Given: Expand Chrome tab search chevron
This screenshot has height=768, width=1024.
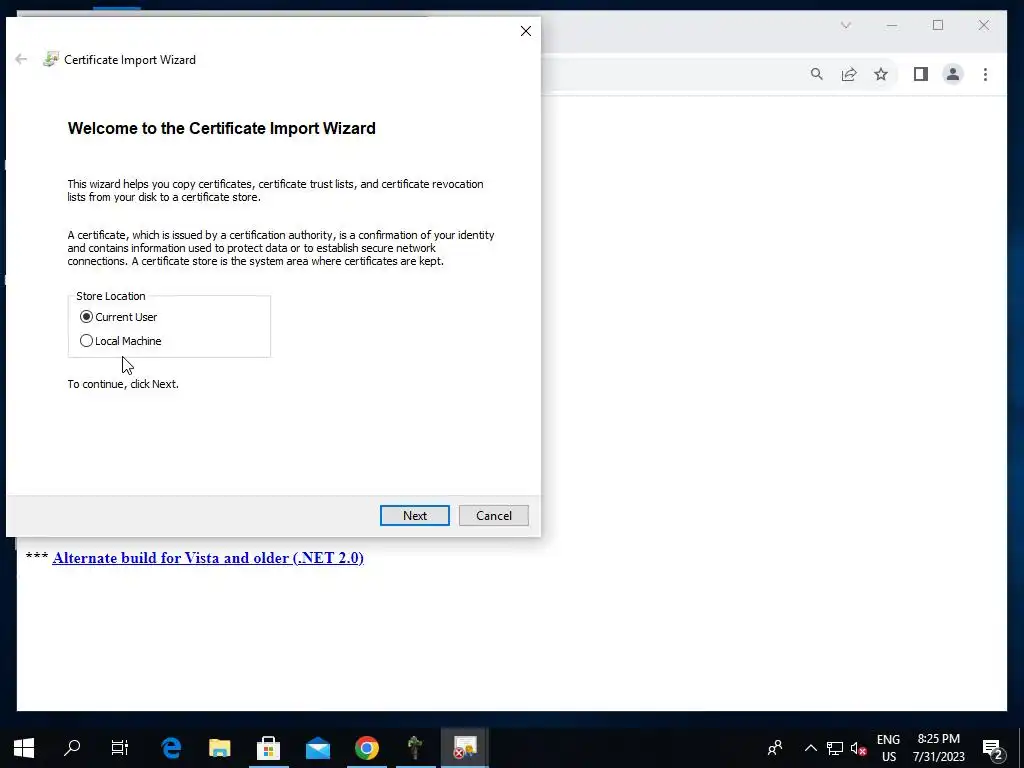Looking at the screenshot, I should click(x=846, y=25).
